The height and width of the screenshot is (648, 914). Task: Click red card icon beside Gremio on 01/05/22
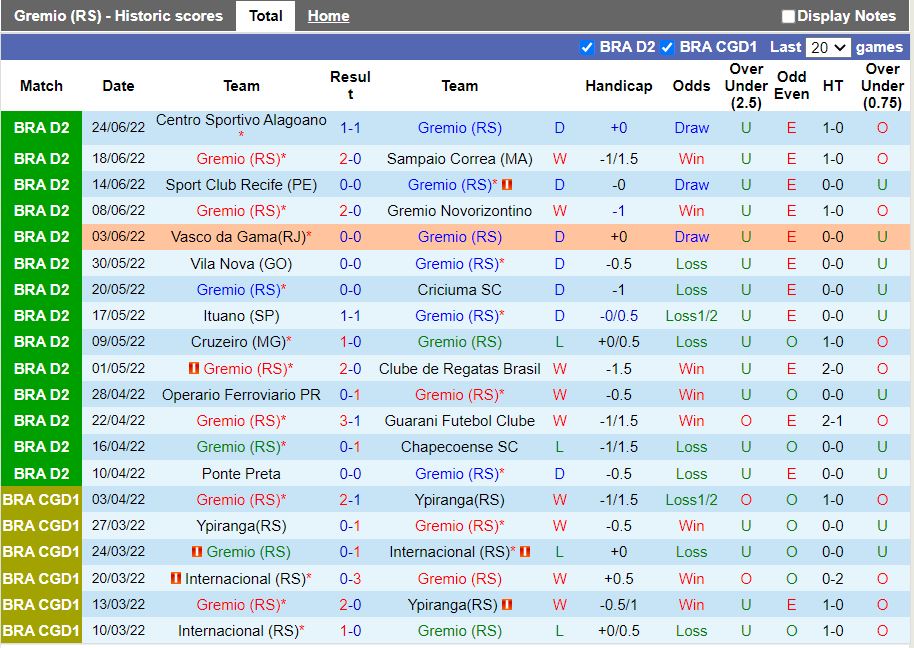point(194,369)
